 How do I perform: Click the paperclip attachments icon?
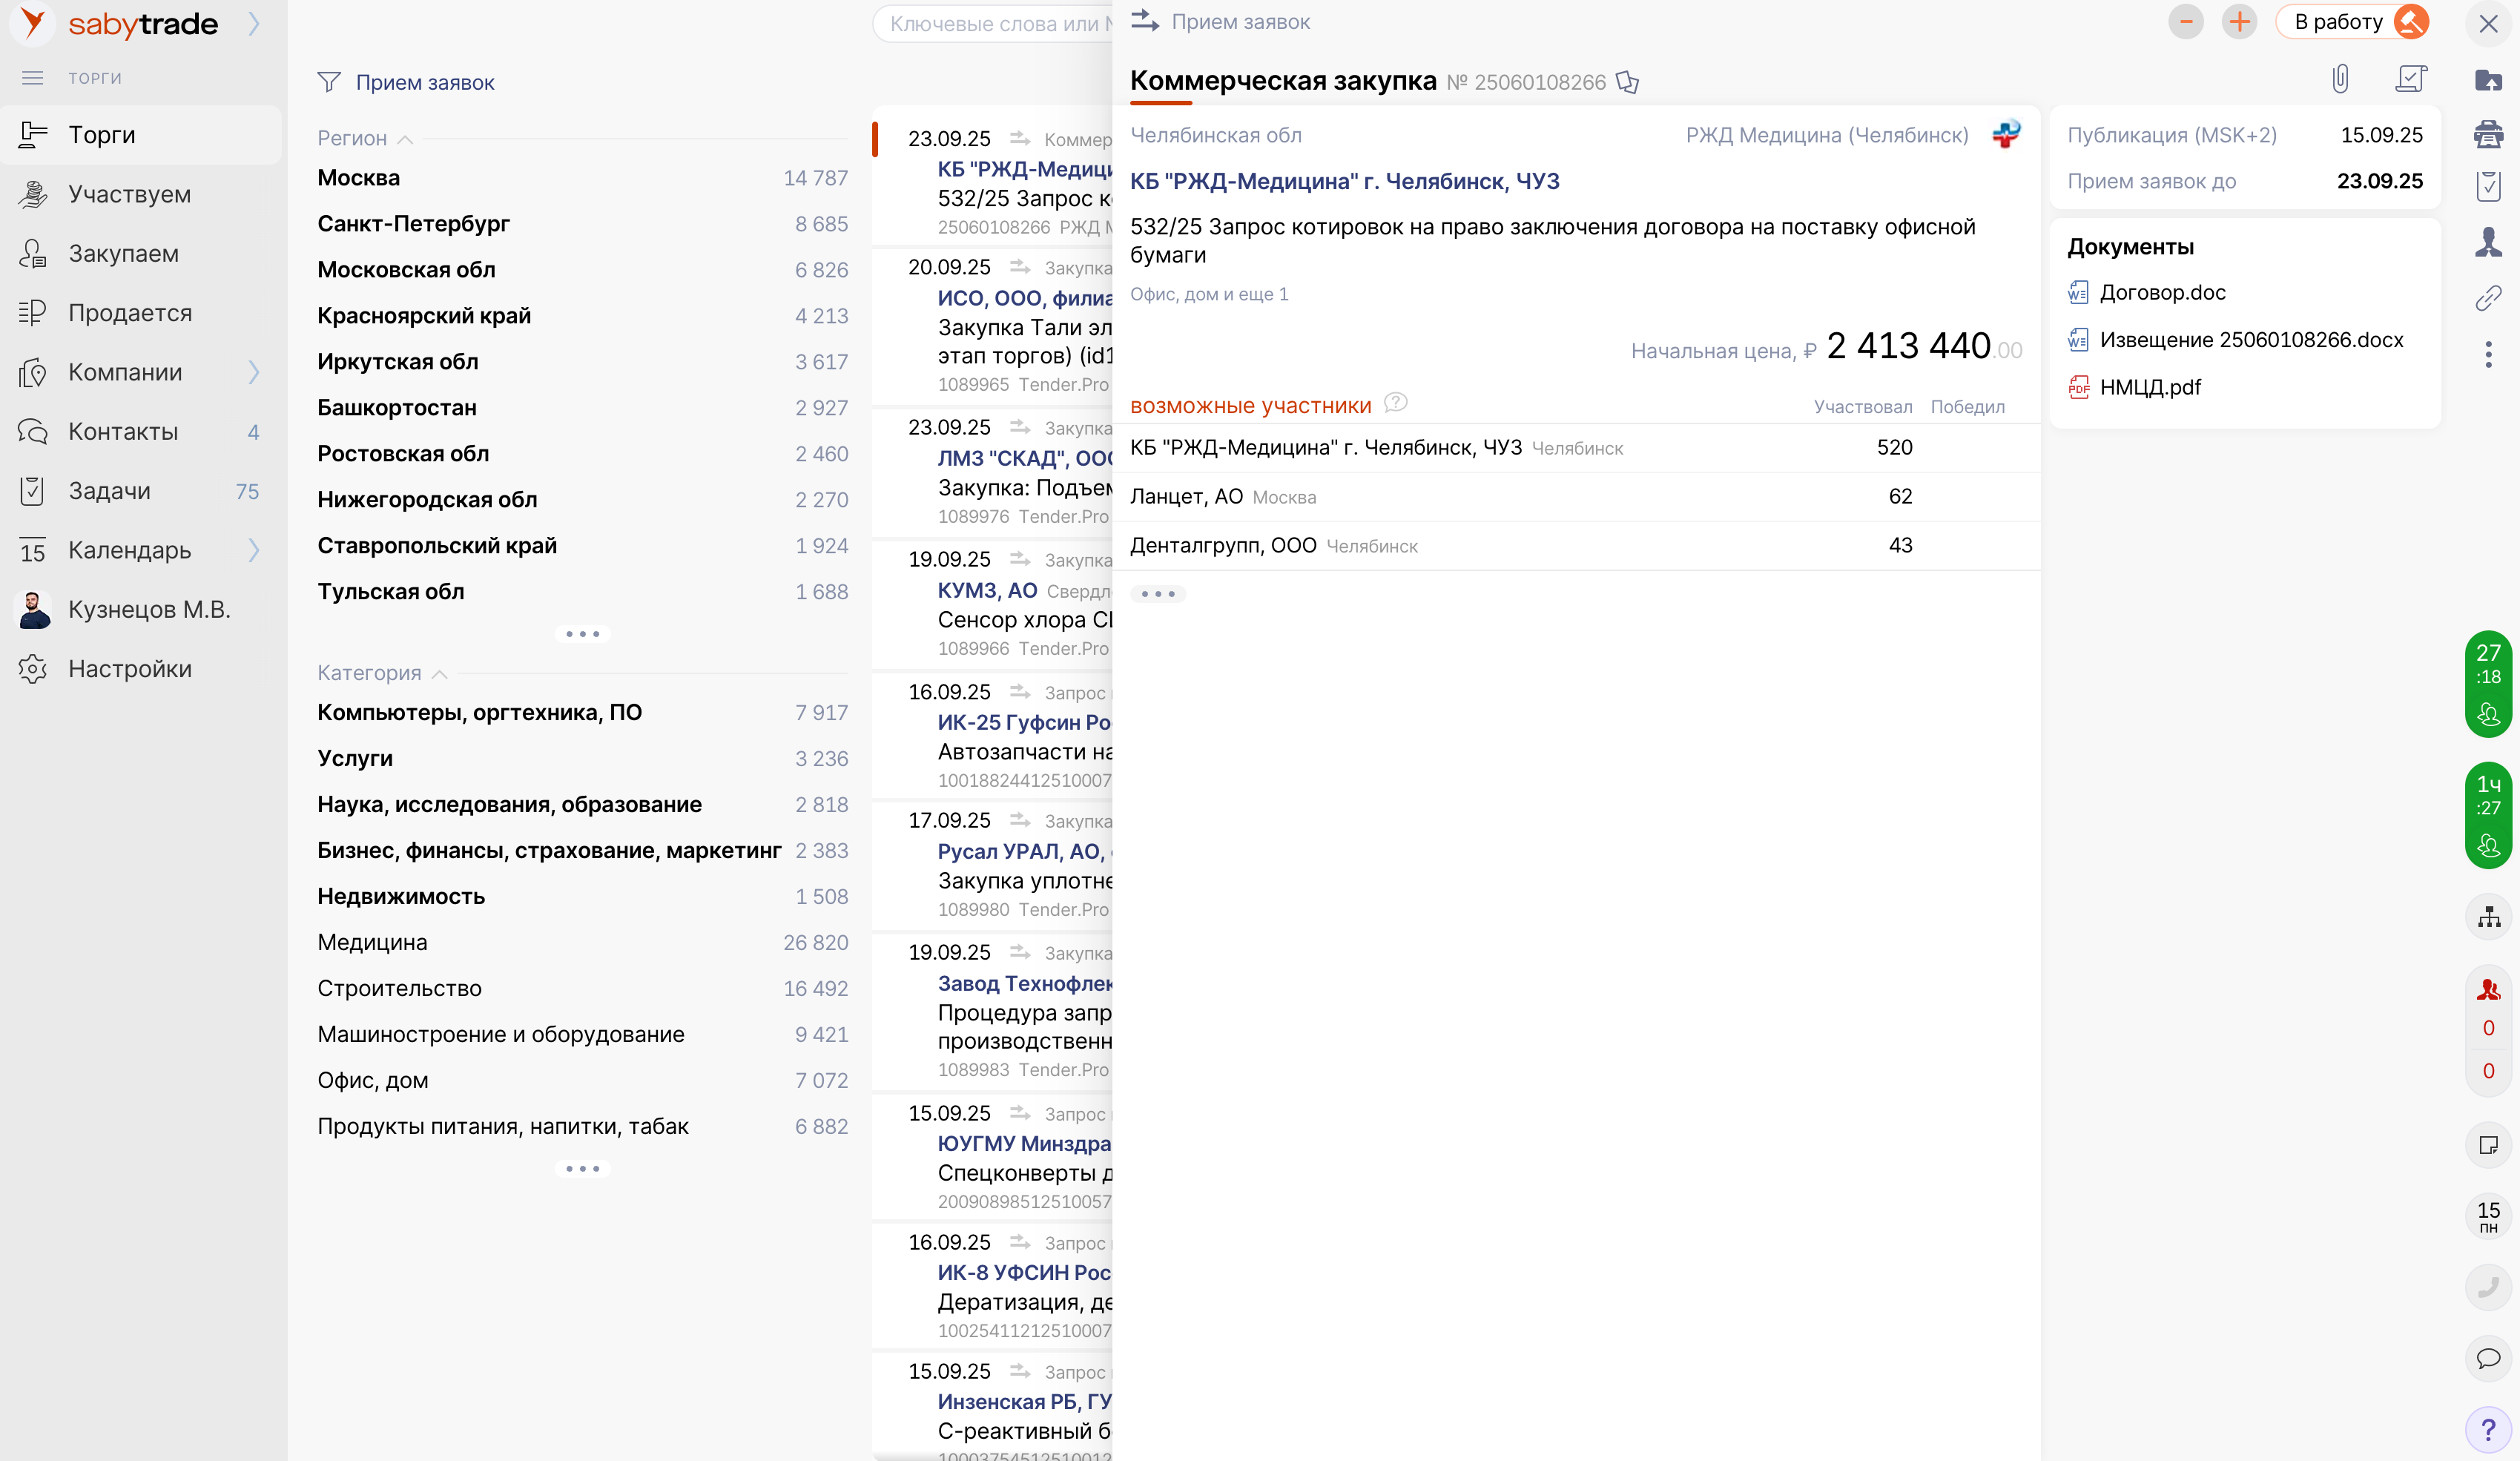point(2340,79)
